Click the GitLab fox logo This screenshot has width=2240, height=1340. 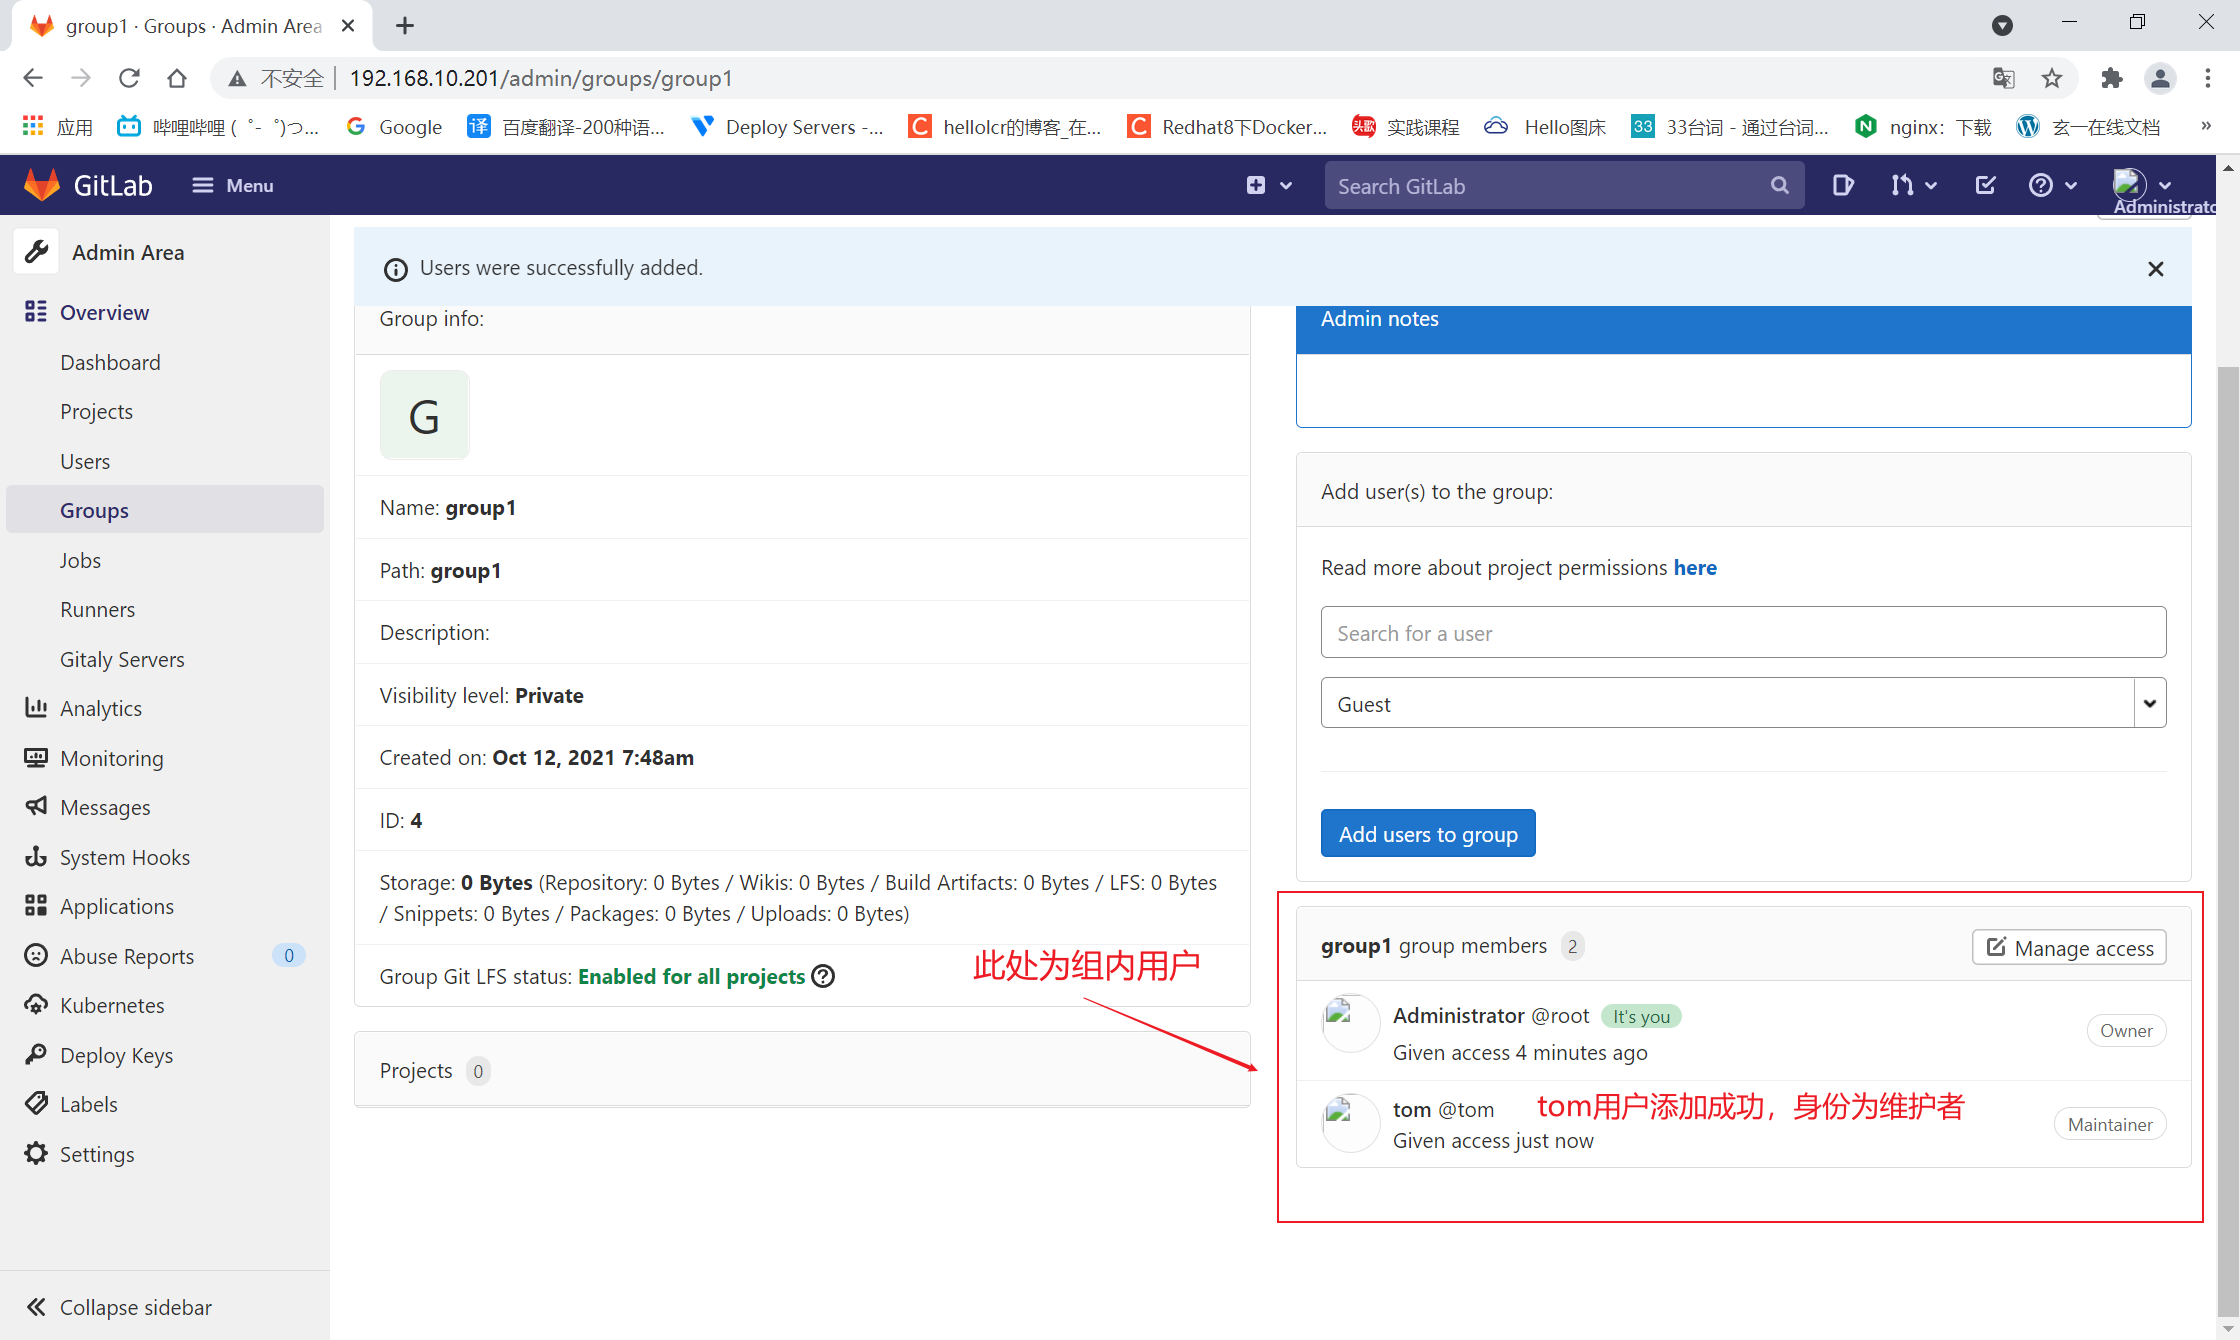click(42, 184)
